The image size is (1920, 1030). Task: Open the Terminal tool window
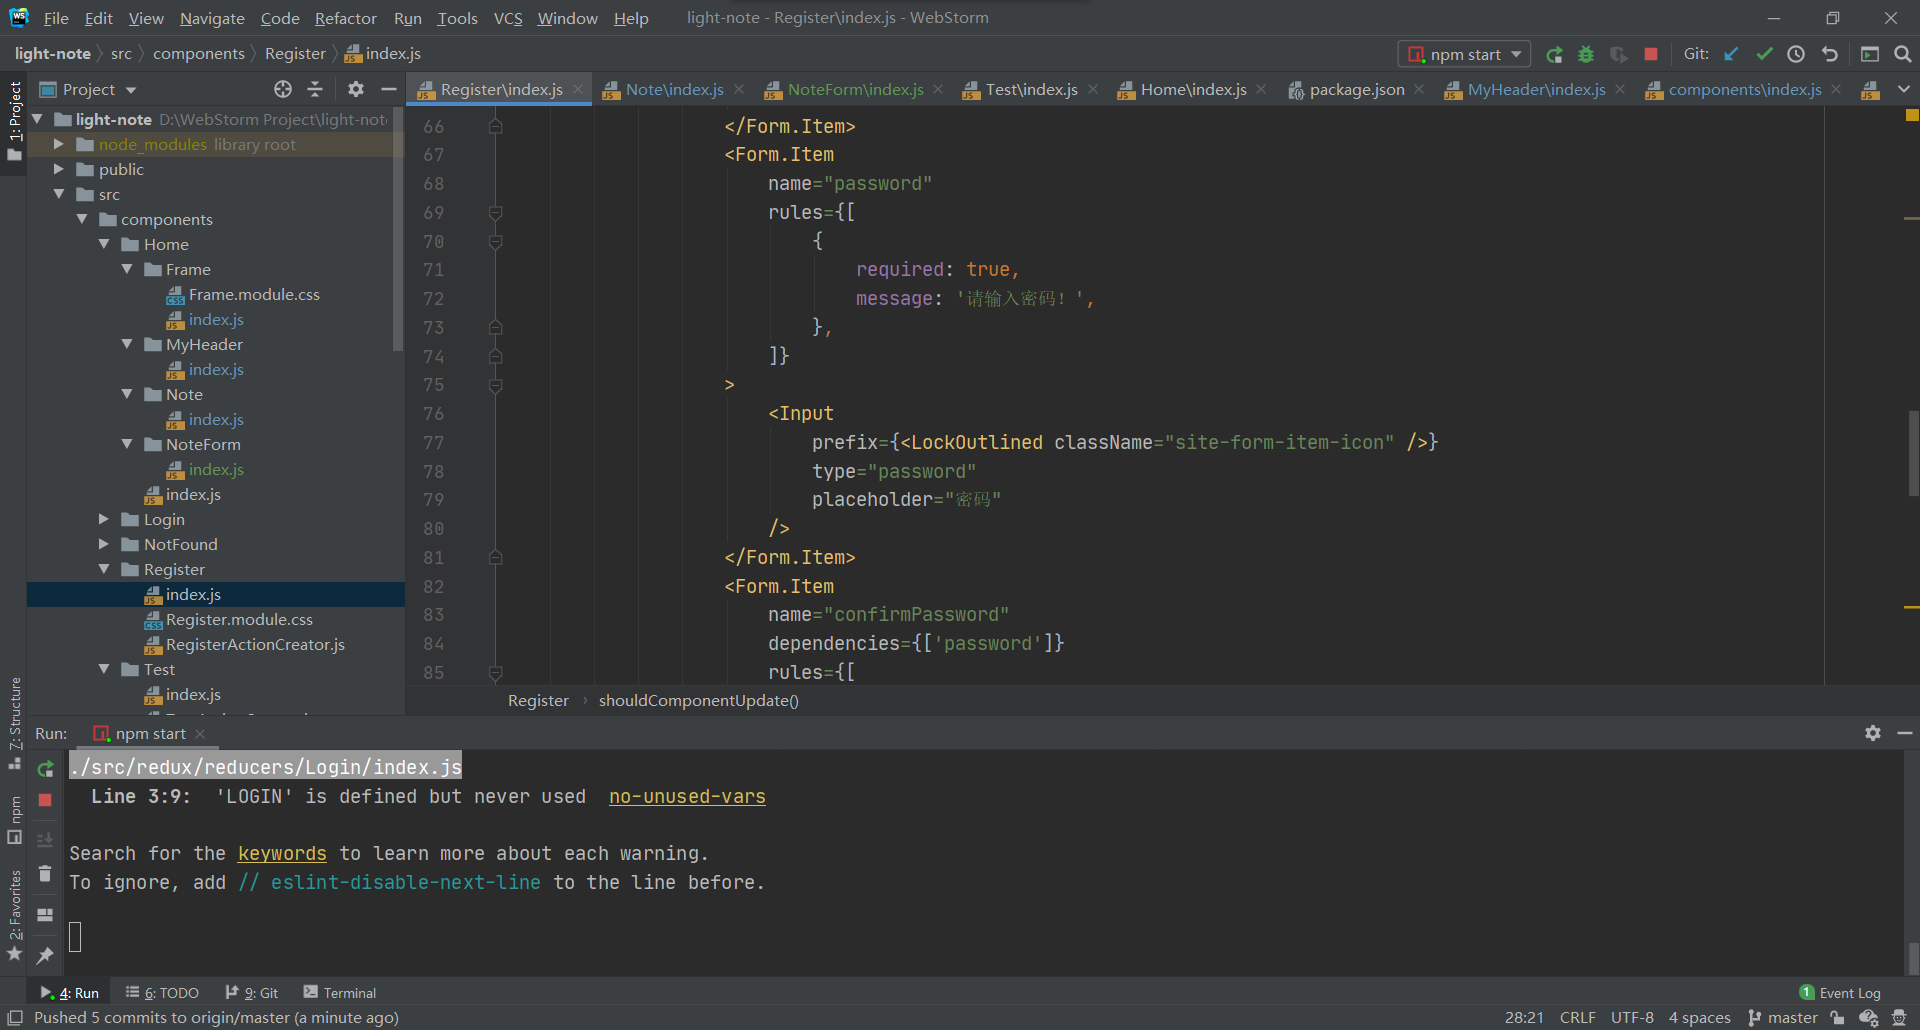[340, 993]
